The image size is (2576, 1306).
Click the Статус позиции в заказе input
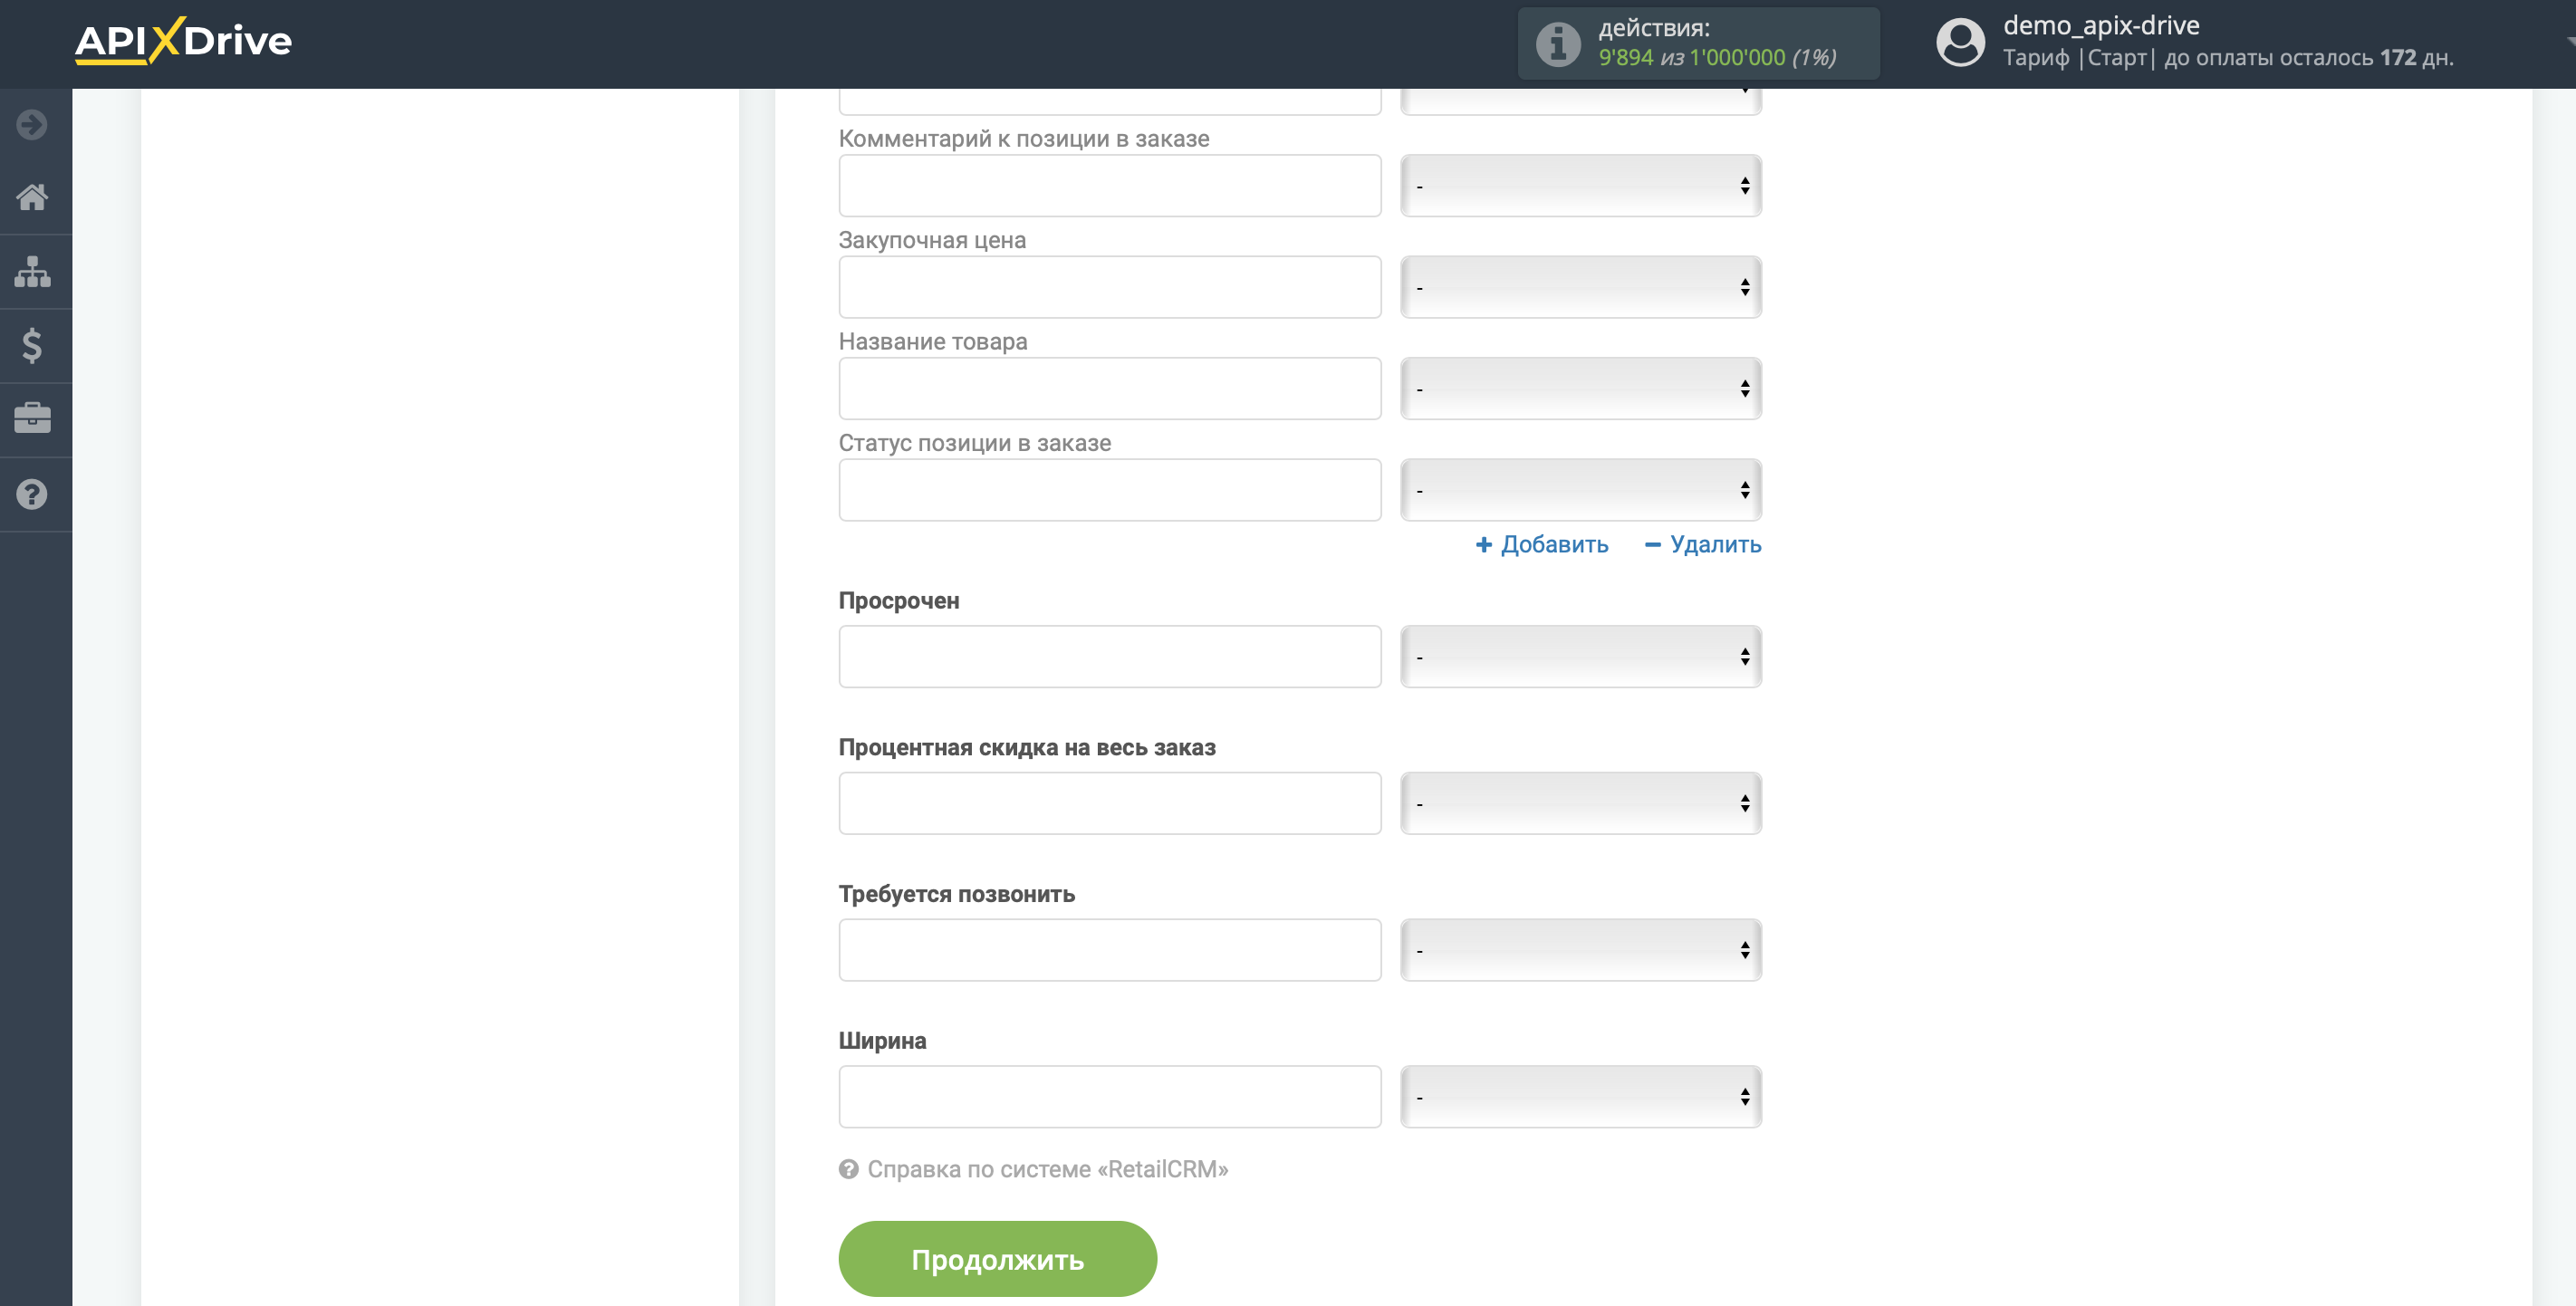[x=1110, y=490]
